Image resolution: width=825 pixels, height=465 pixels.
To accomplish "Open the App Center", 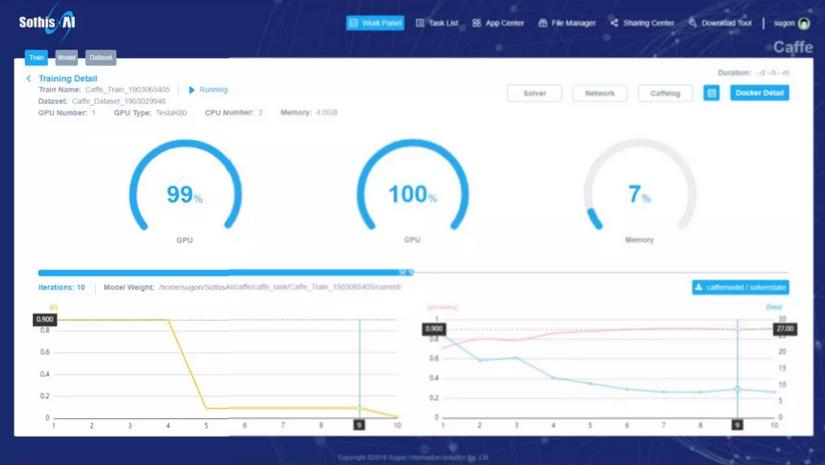I will coord(498,23).
